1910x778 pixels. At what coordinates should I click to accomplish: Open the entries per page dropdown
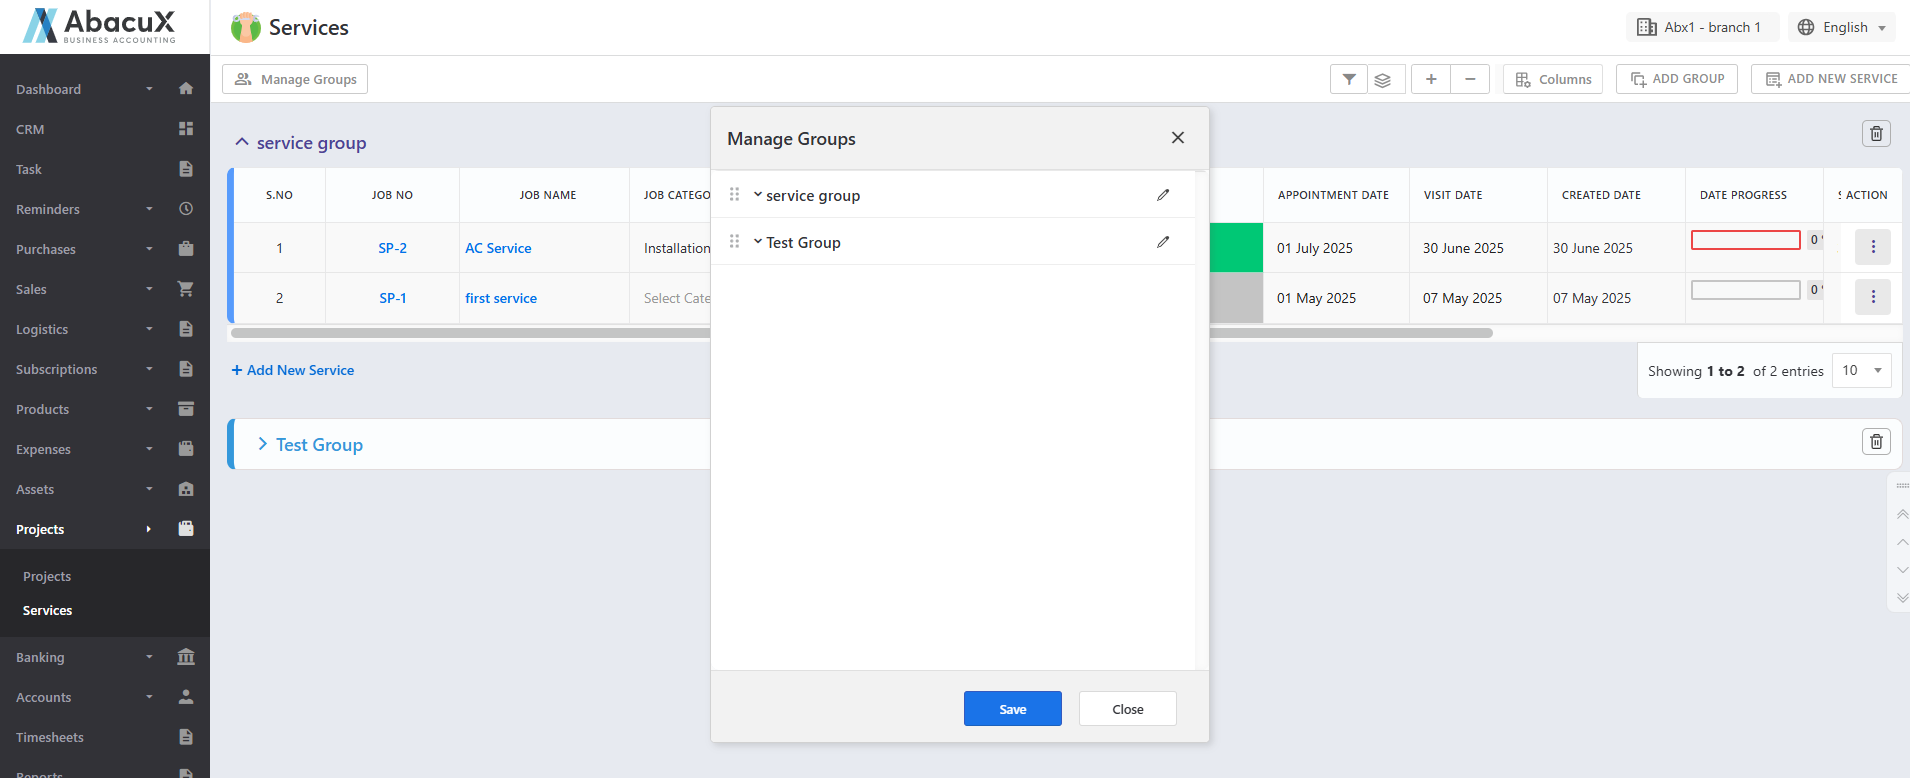tap(1861, 370)
